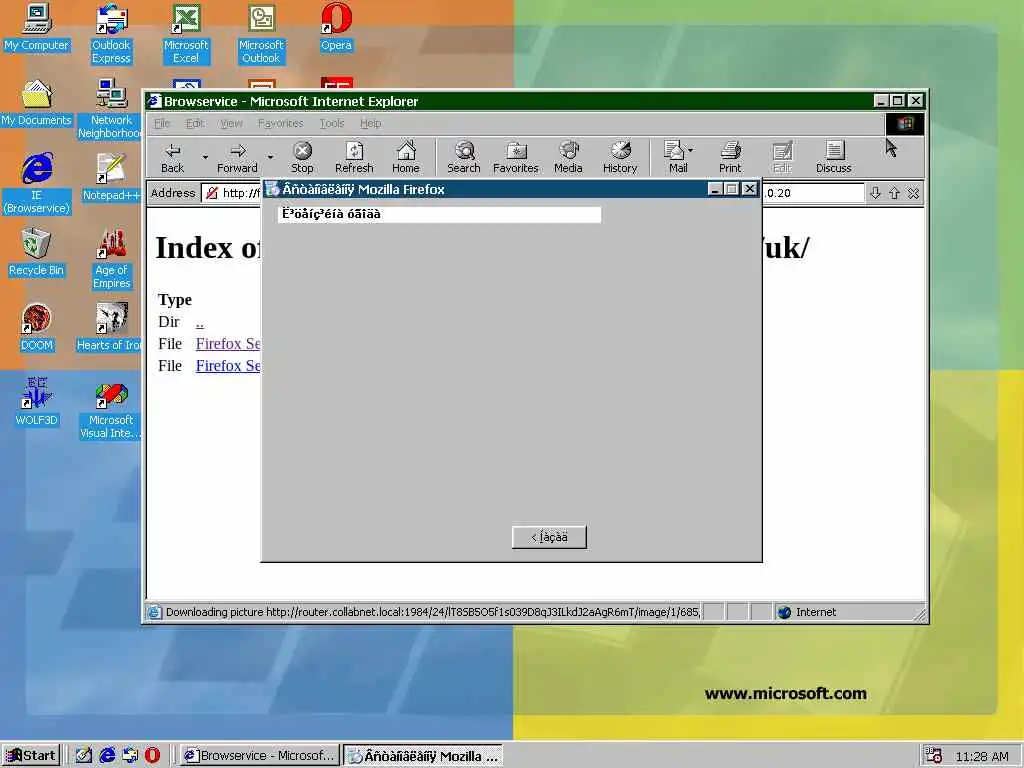1024x768 pixels.
Task: Print the current page
Action: (730, 158)
